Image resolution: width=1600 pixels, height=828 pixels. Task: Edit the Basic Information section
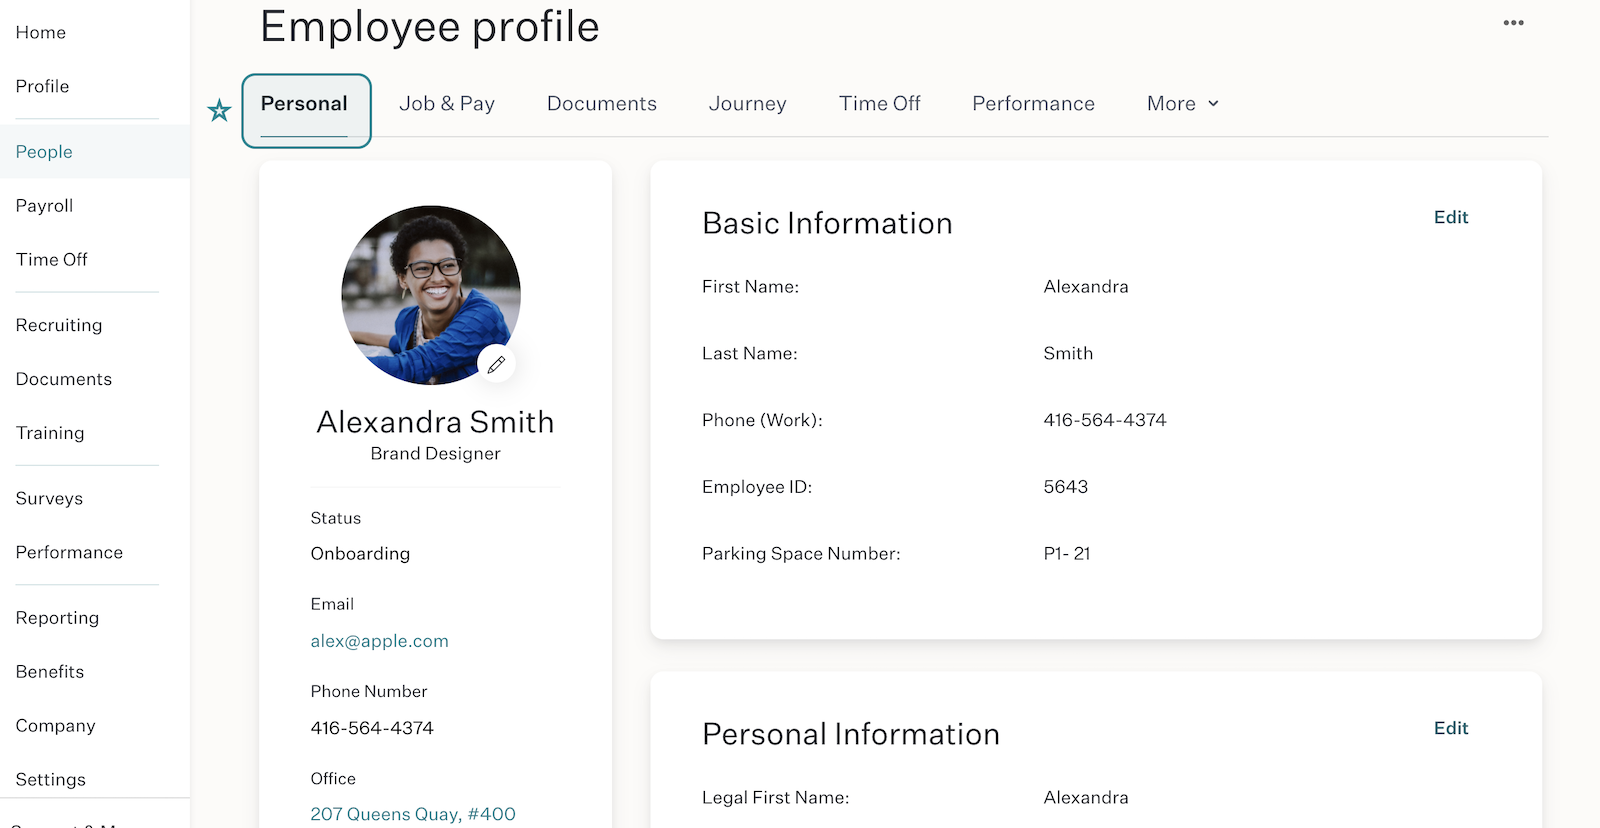(1451, 217)
